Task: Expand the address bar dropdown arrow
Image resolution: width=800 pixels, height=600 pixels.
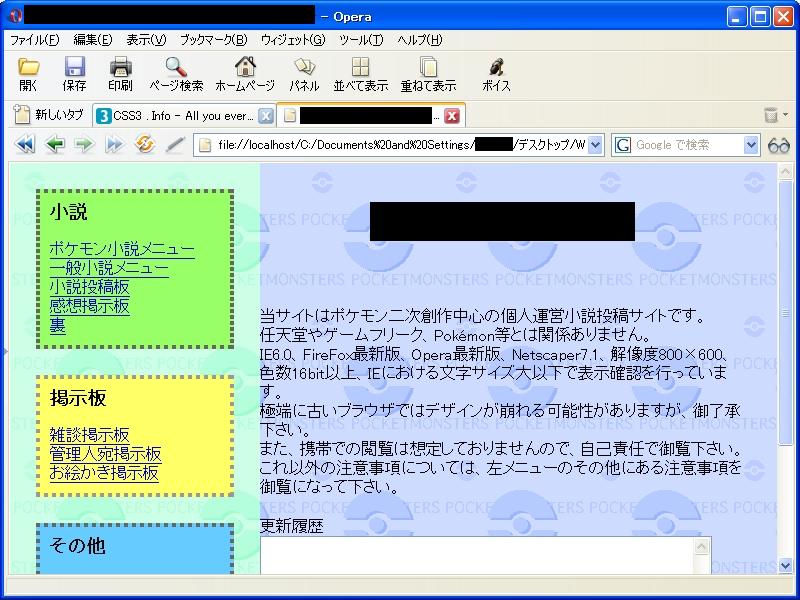Action: click(595, 145)
